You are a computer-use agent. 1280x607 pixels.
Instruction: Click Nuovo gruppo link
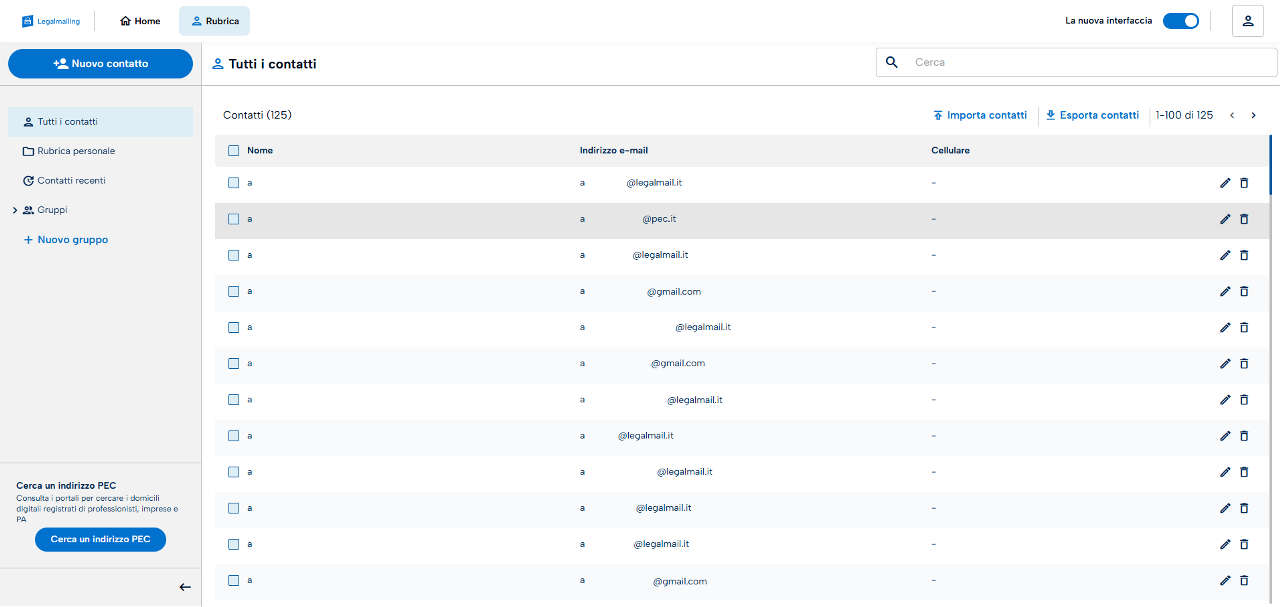(x=65, y=240)
